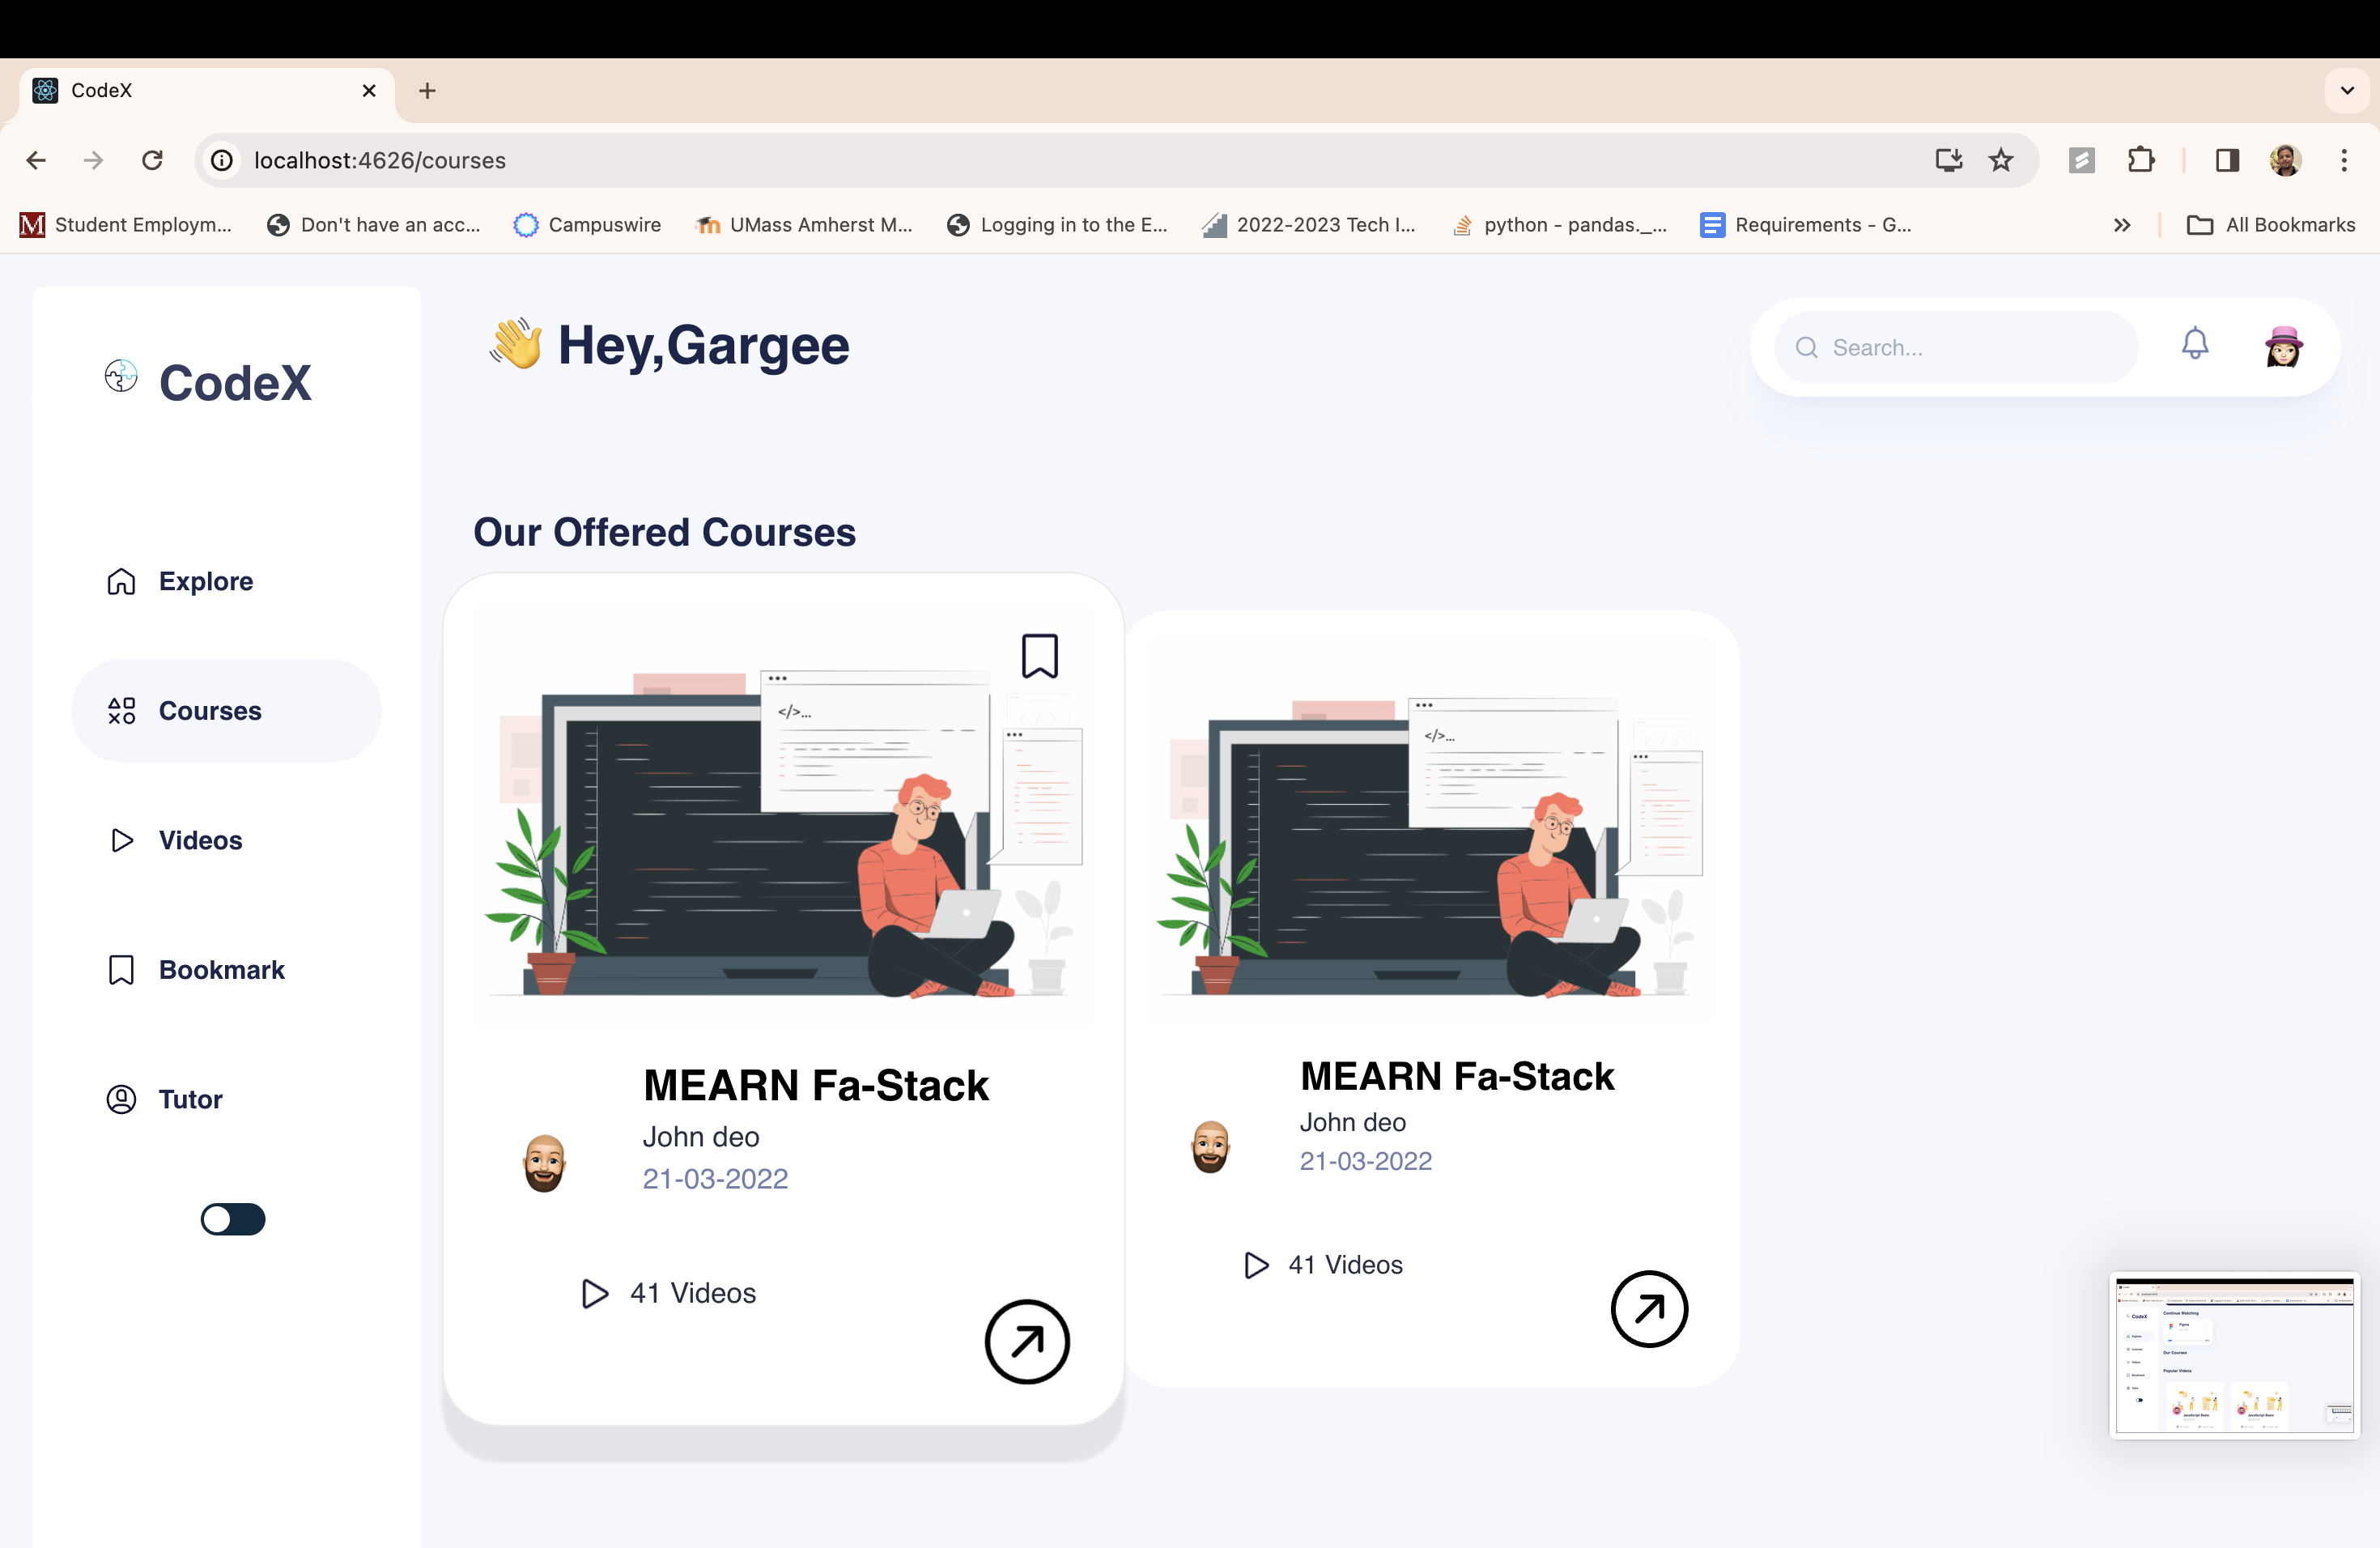Expand hidden bookmarks double-chevron
The width and height of the screenshot is (2380, 1548).
coord(2122,225)
